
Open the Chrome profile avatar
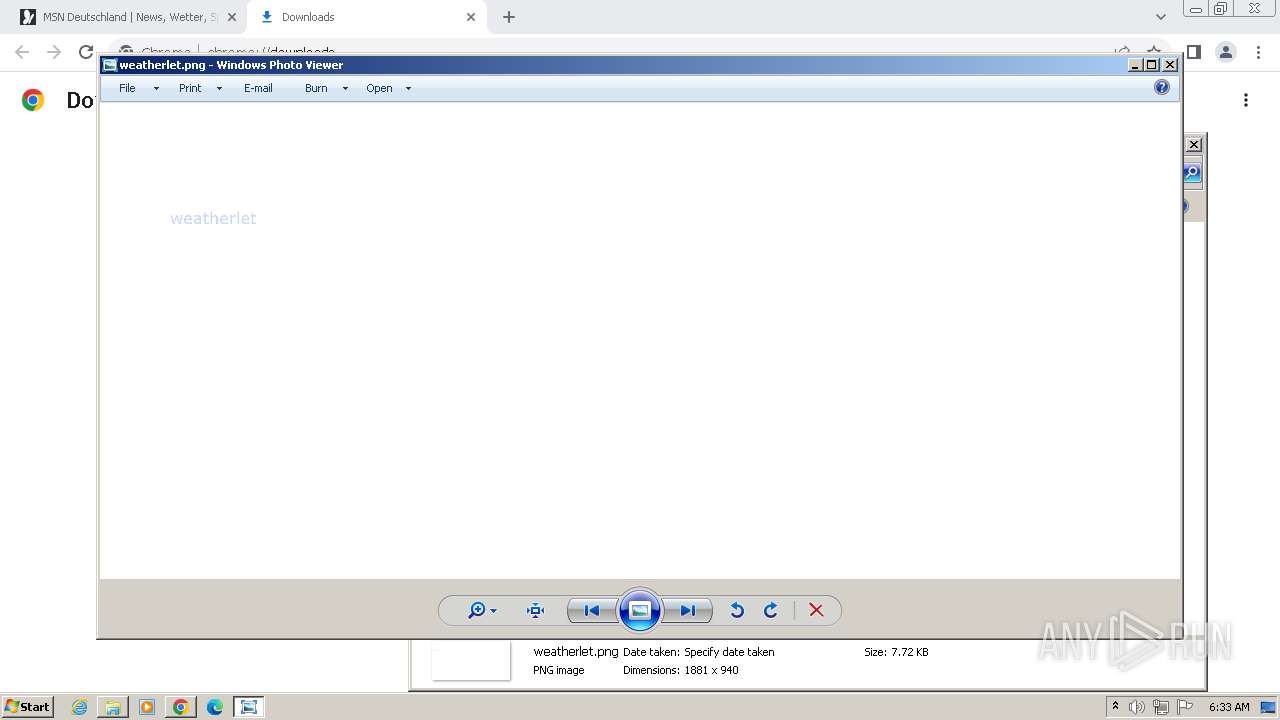coord(1226,52)
